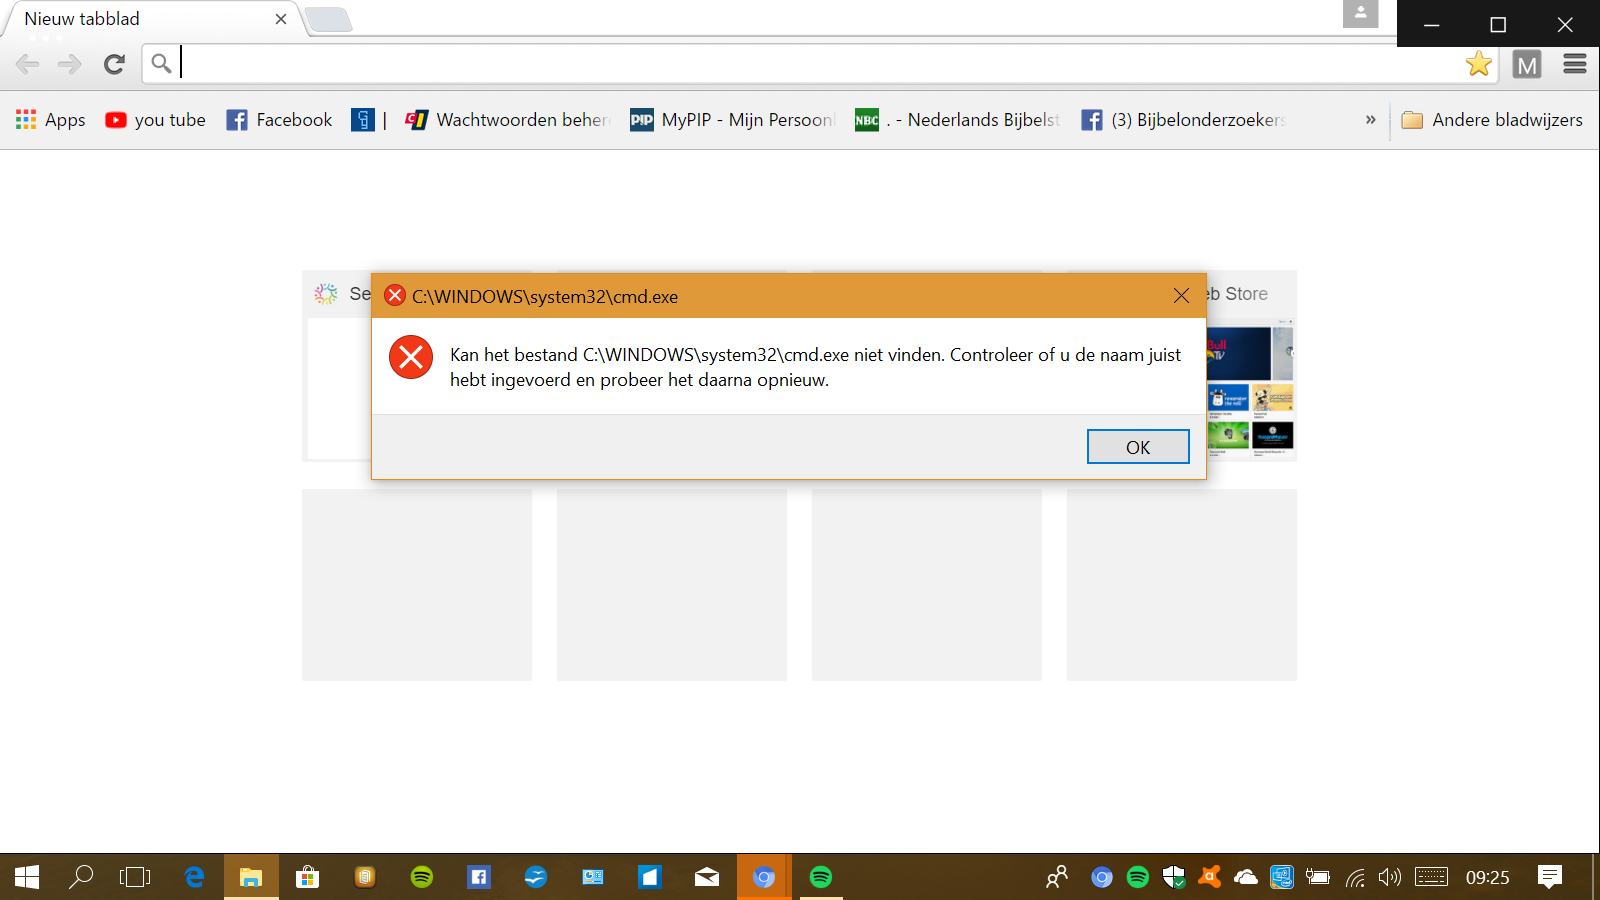
Task: Bookmark this page with the star icon
Action: coord(1478,65)
